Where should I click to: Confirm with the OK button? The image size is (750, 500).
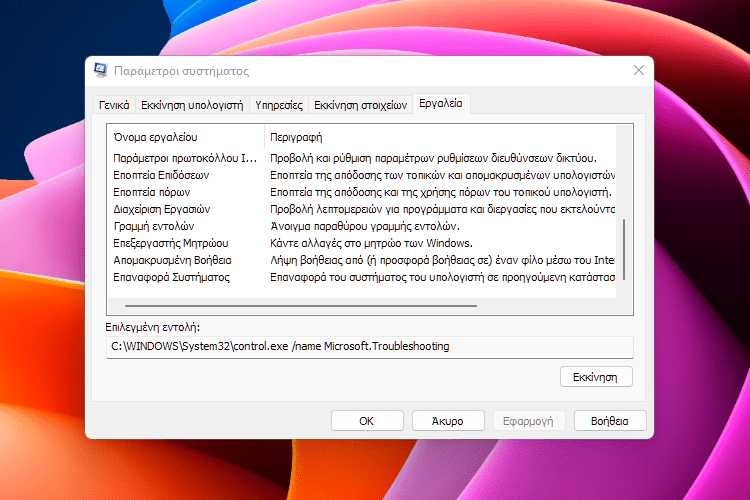click(367, 421)
